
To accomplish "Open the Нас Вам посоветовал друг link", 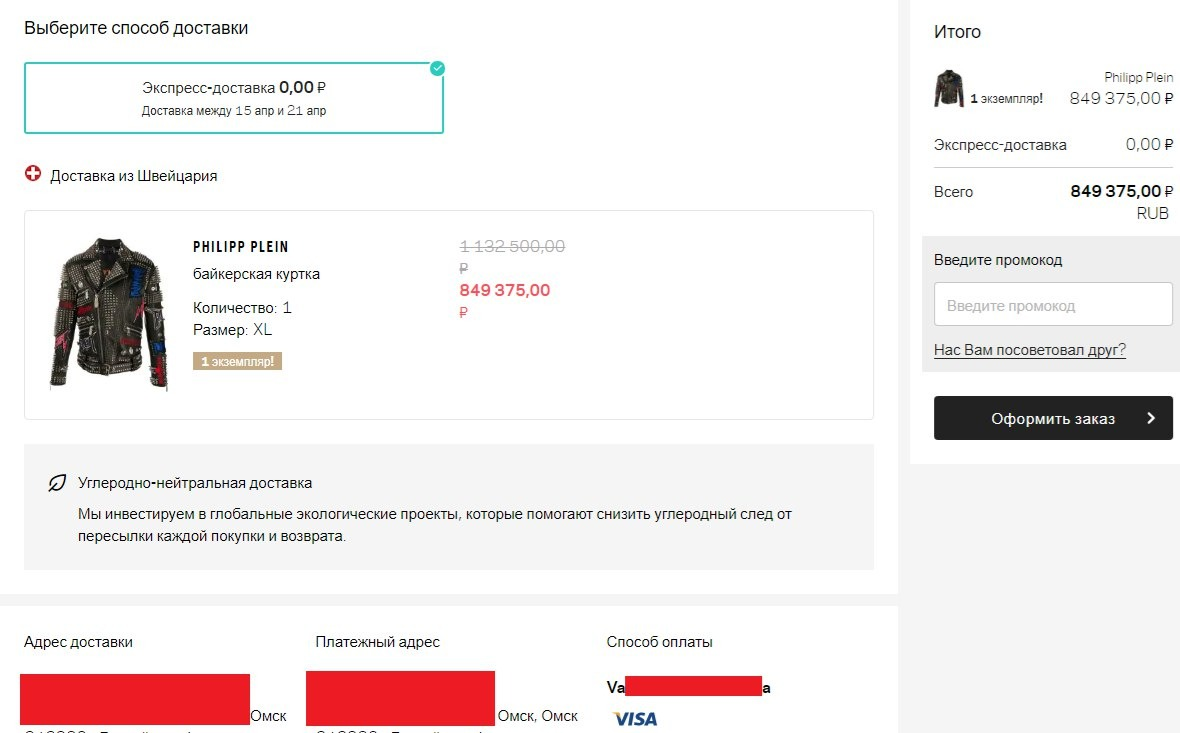I will (x=1029, y=350).
